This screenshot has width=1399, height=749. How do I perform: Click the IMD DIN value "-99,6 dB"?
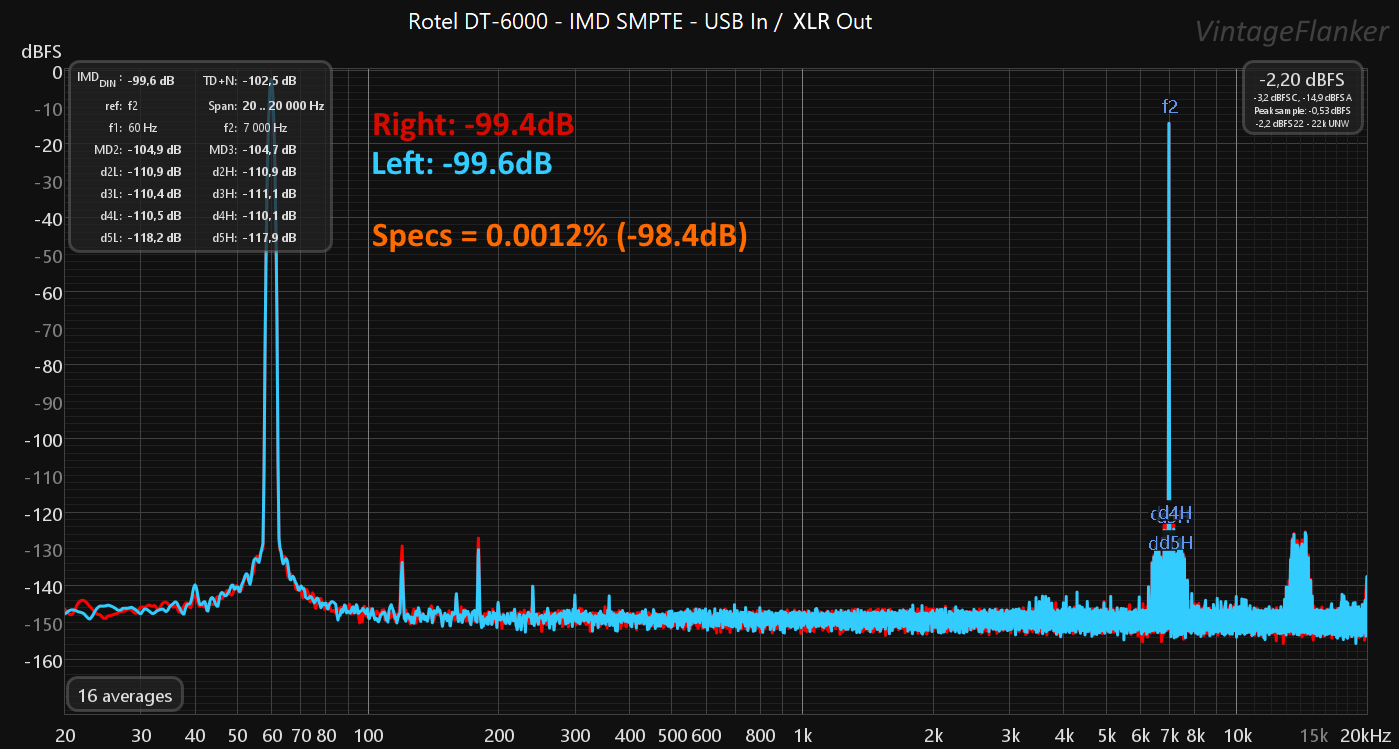tap(151, 80)
